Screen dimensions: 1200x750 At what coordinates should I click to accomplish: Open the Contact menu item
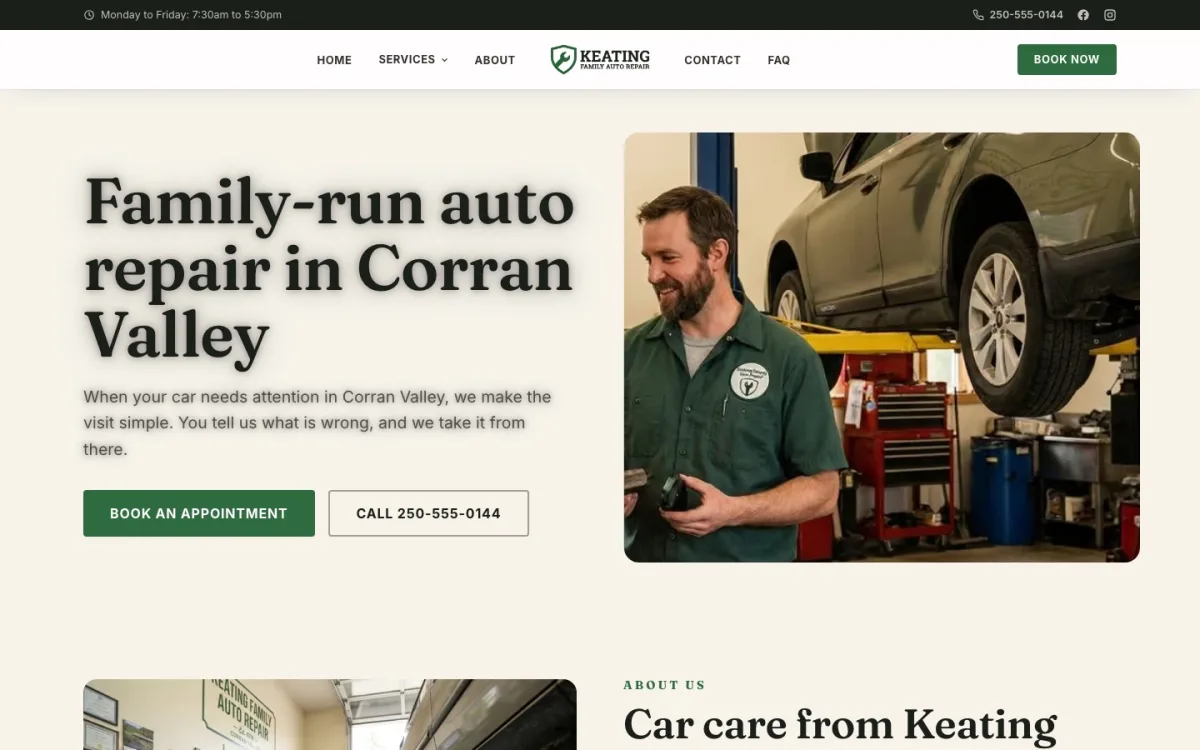(712, 60)
